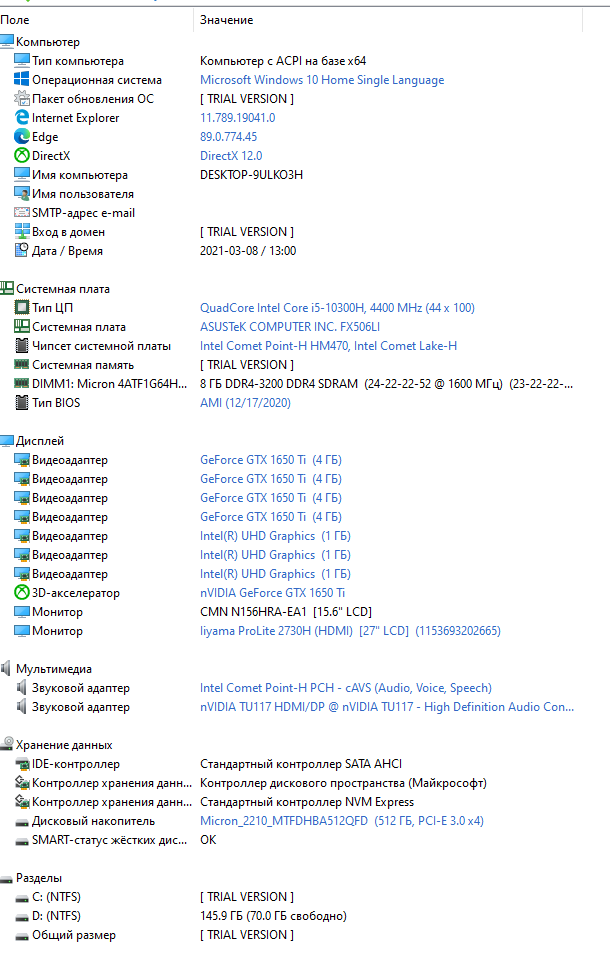Screen dimensions: 610x957
Task: Select the Стандартный контроллер SATA AHCI value
Action: tap(300, 764)
